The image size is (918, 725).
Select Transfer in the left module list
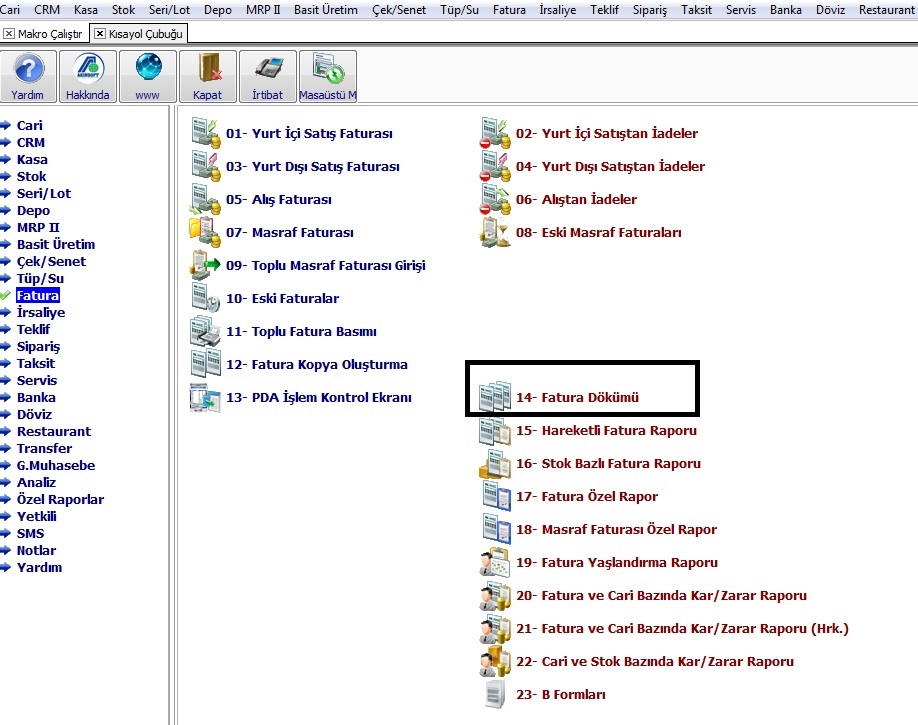(44, 448)
